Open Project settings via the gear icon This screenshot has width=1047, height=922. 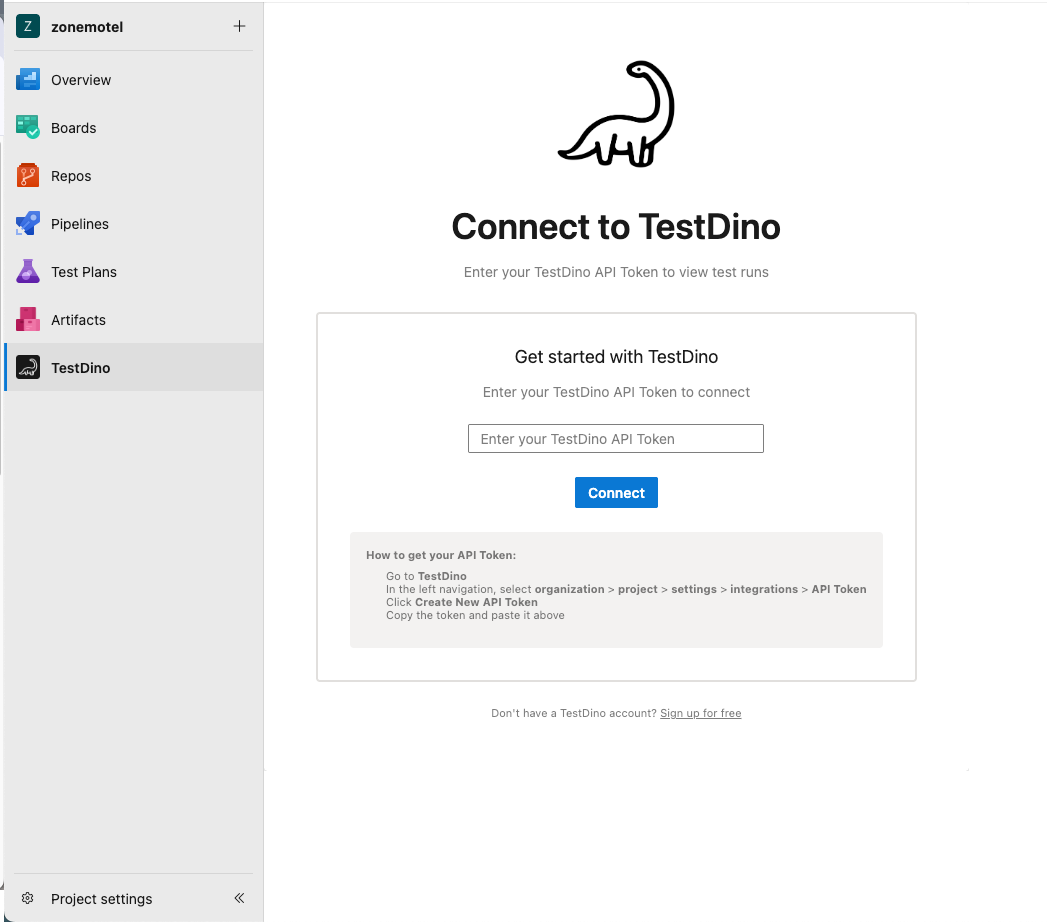coord(27,898)
